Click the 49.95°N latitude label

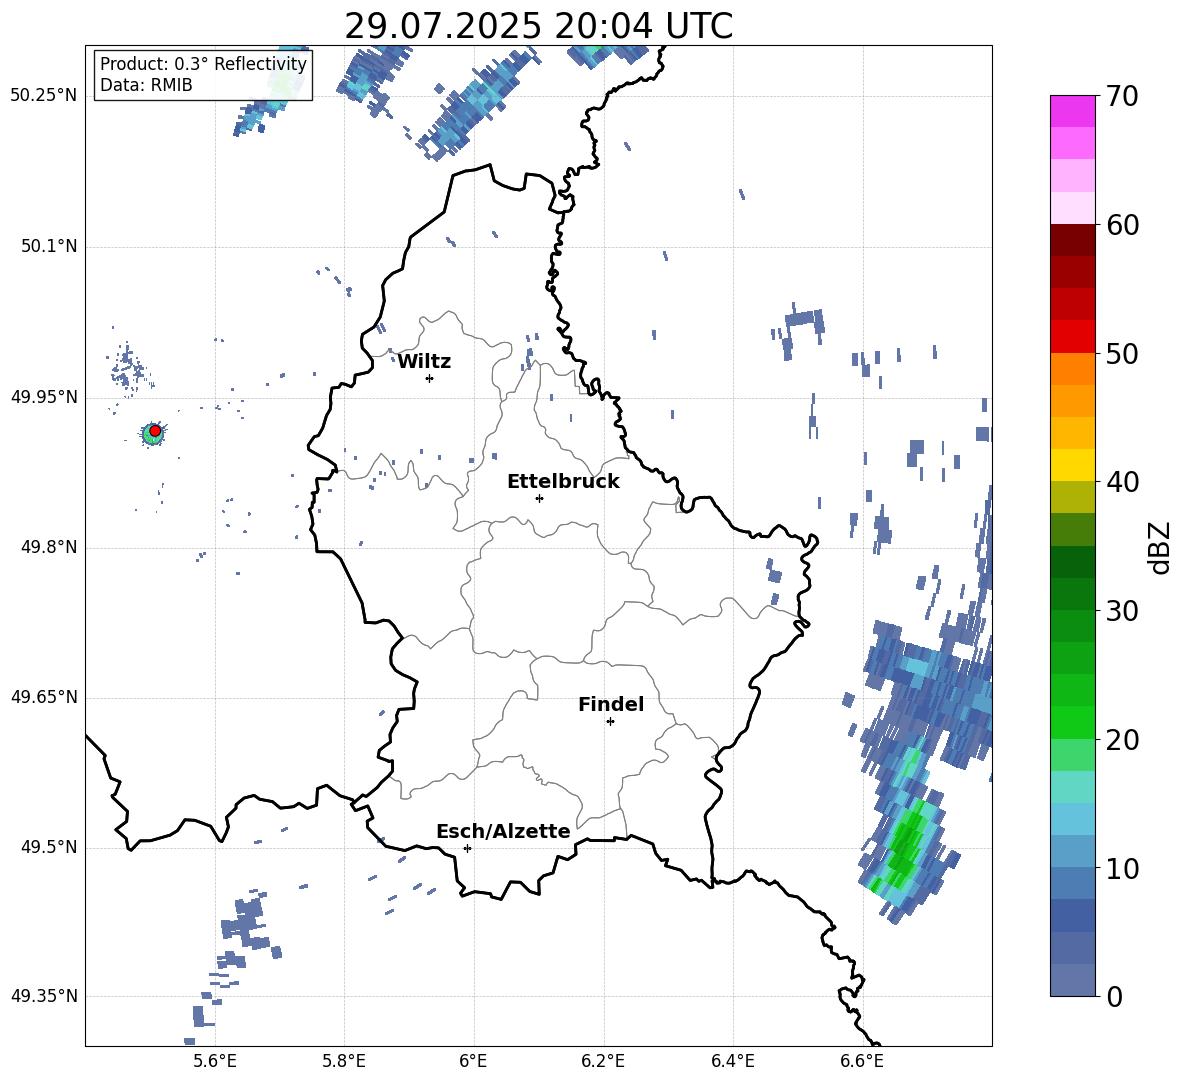point(44,397)
